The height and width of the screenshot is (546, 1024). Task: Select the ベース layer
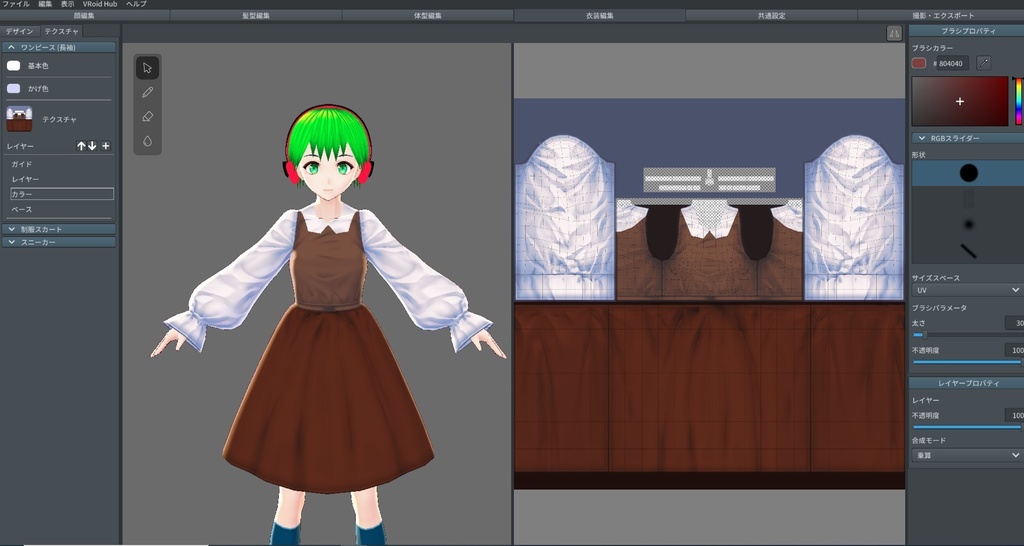tap(62, 209)
